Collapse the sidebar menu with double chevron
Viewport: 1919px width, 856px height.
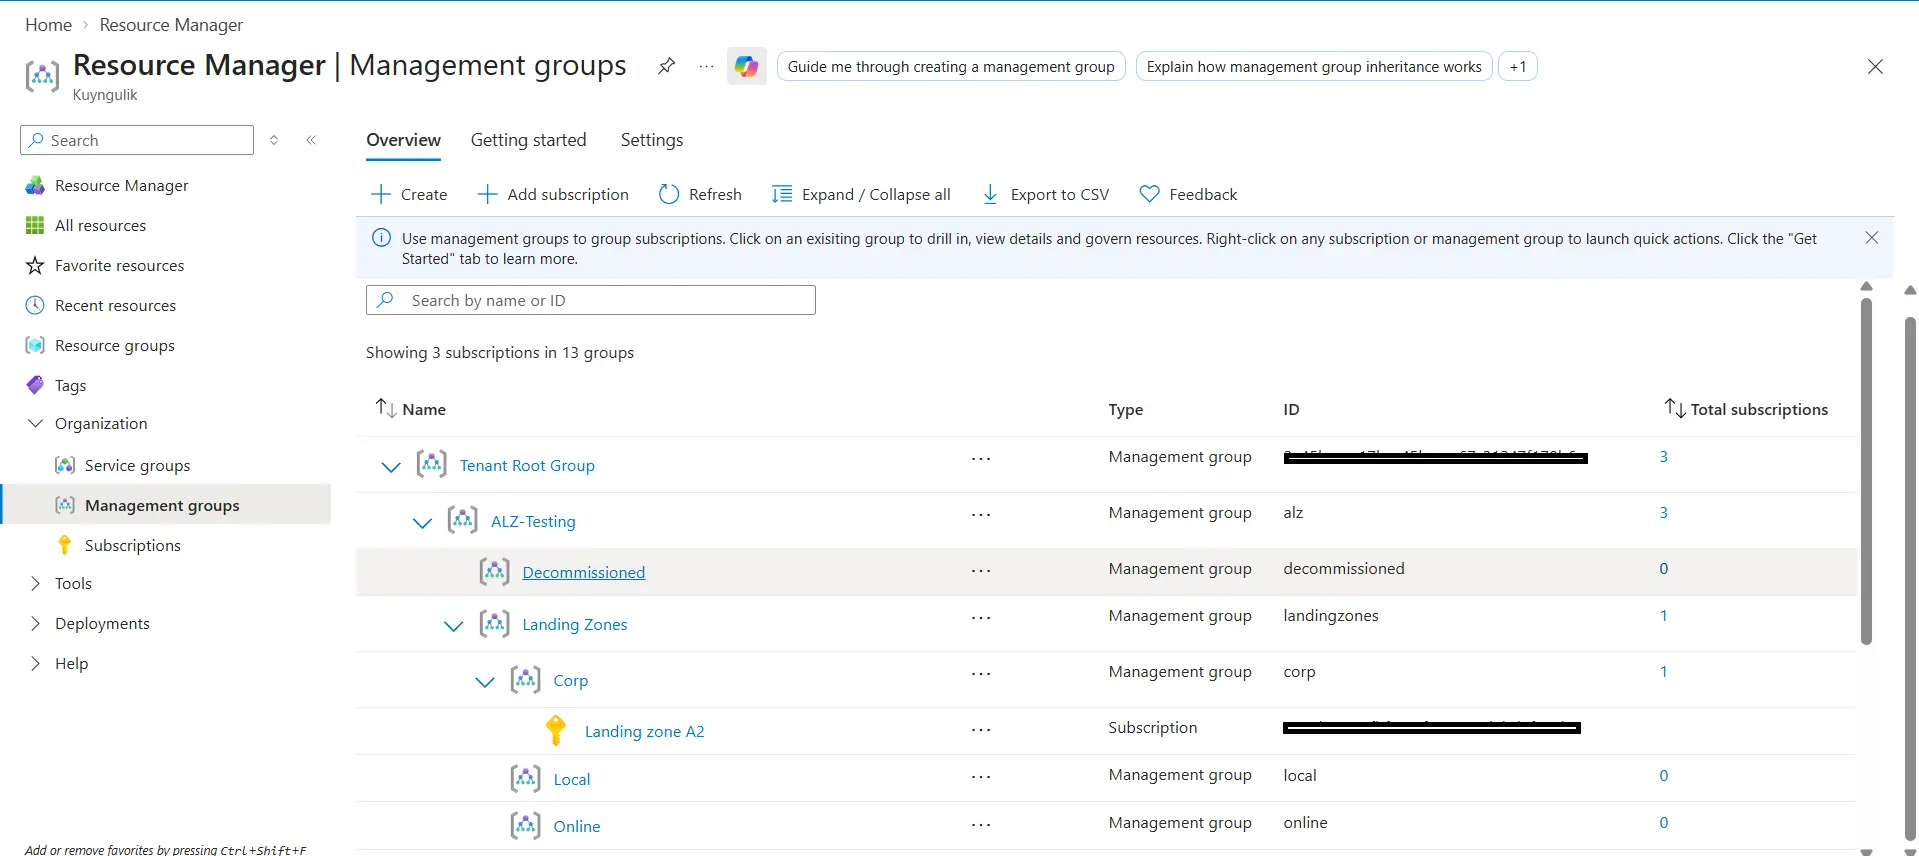pos(311,140)
